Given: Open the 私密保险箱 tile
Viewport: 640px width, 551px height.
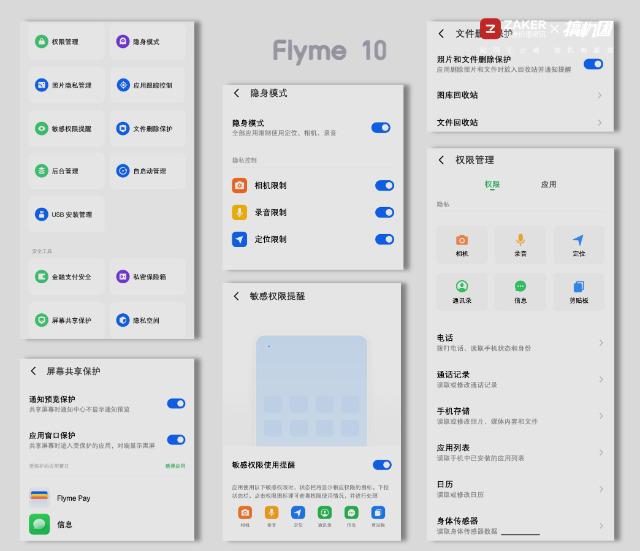Looking at the screenshot, I should [147, 277].
